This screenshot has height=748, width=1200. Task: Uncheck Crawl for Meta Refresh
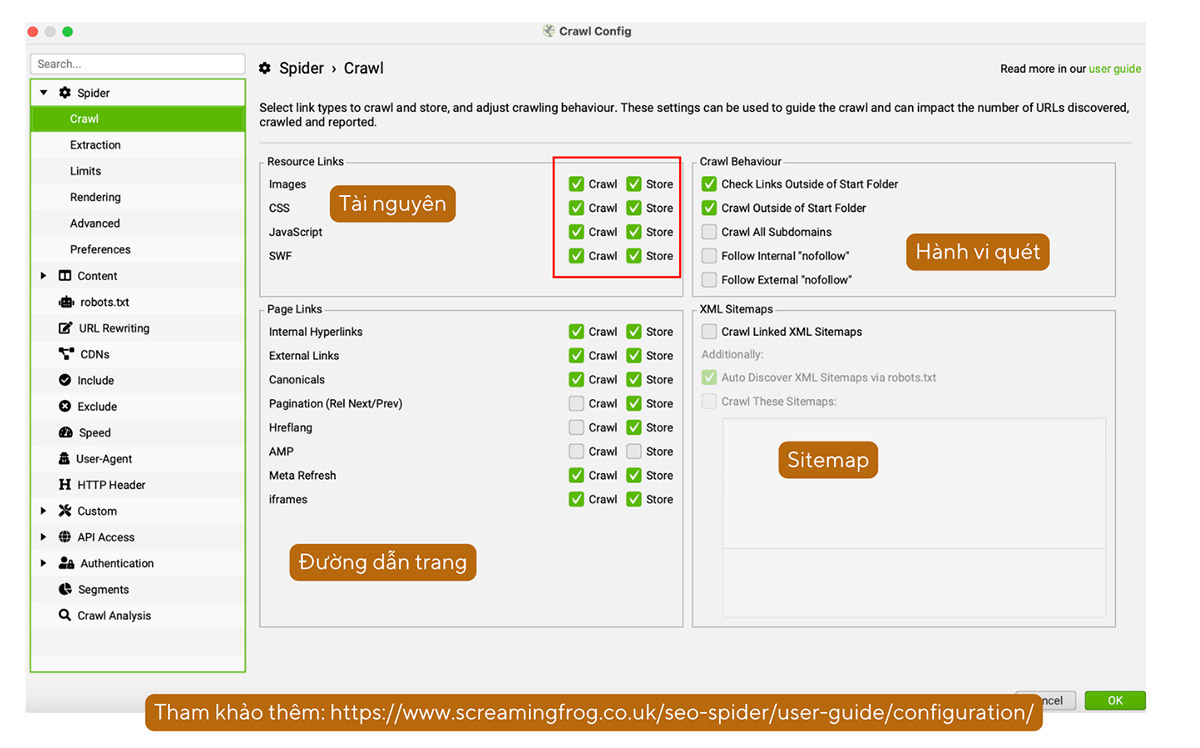[577, 476]
